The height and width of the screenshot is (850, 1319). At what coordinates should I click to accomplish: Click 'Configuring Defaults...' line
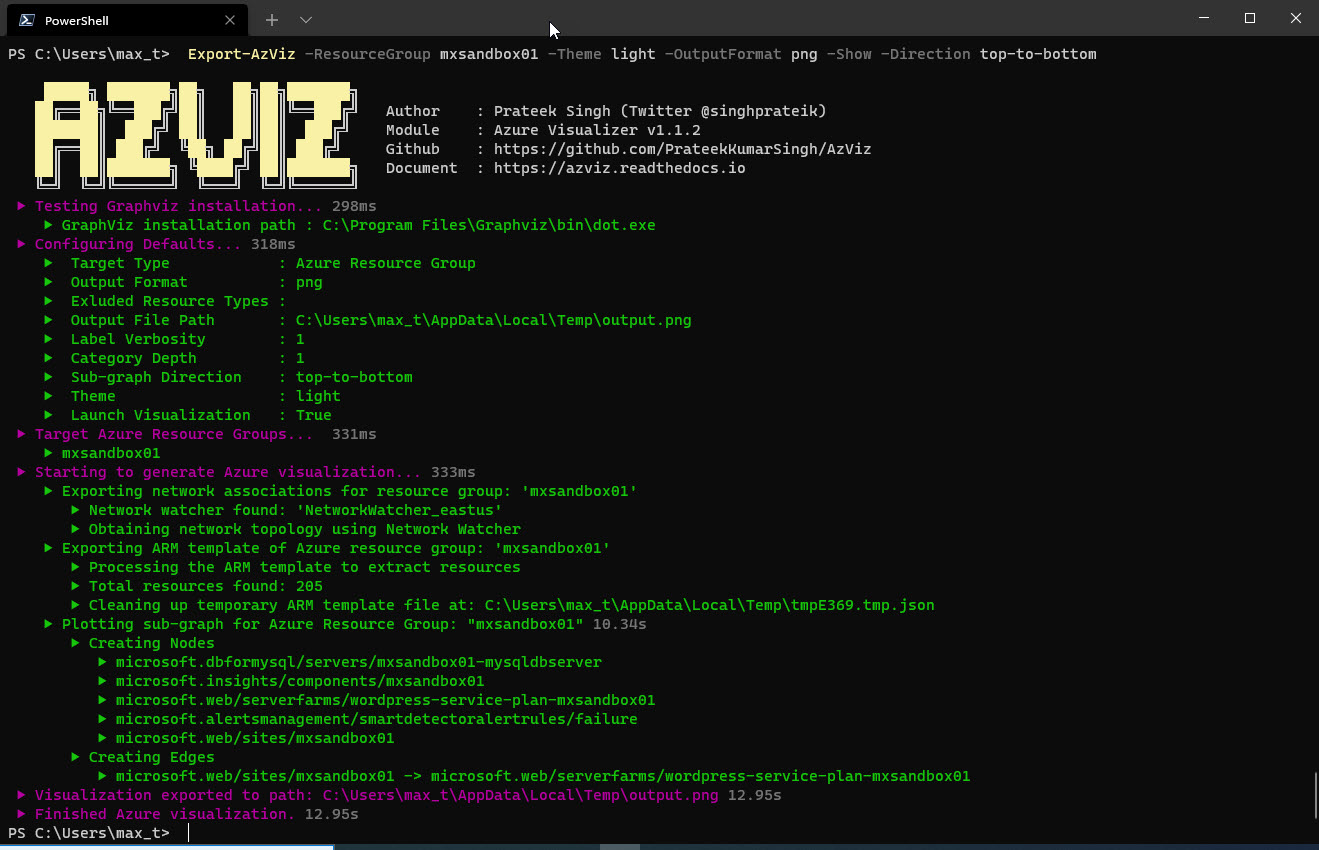(157, 244)
